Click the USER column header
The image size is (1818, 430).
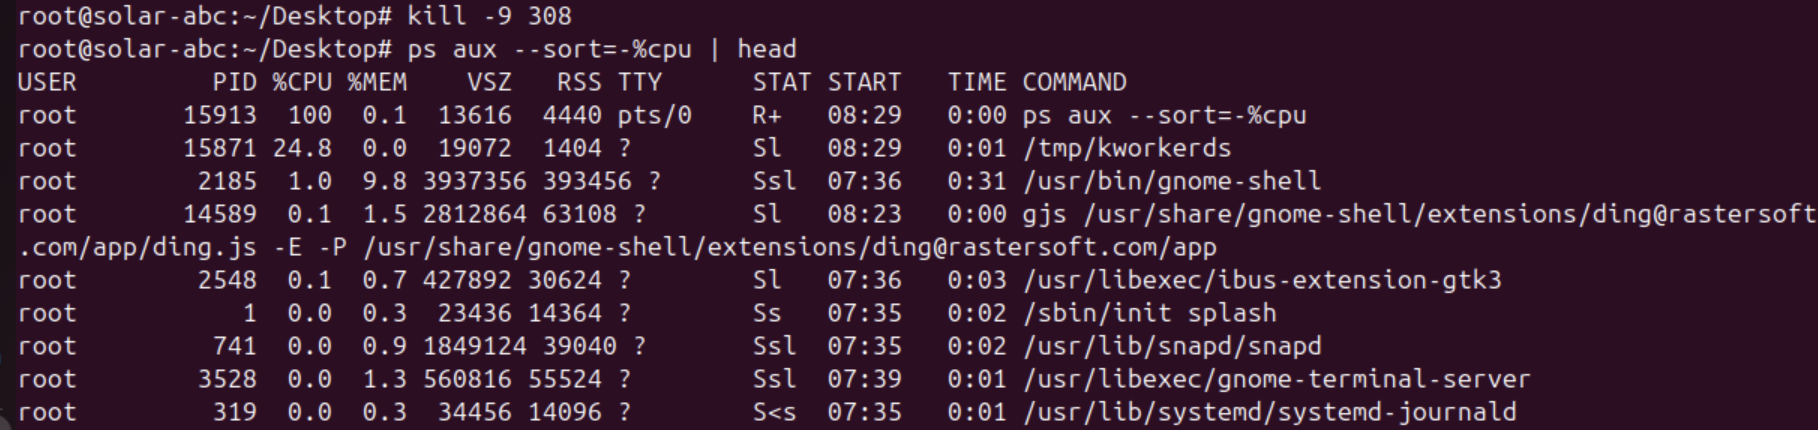point(47,82)
